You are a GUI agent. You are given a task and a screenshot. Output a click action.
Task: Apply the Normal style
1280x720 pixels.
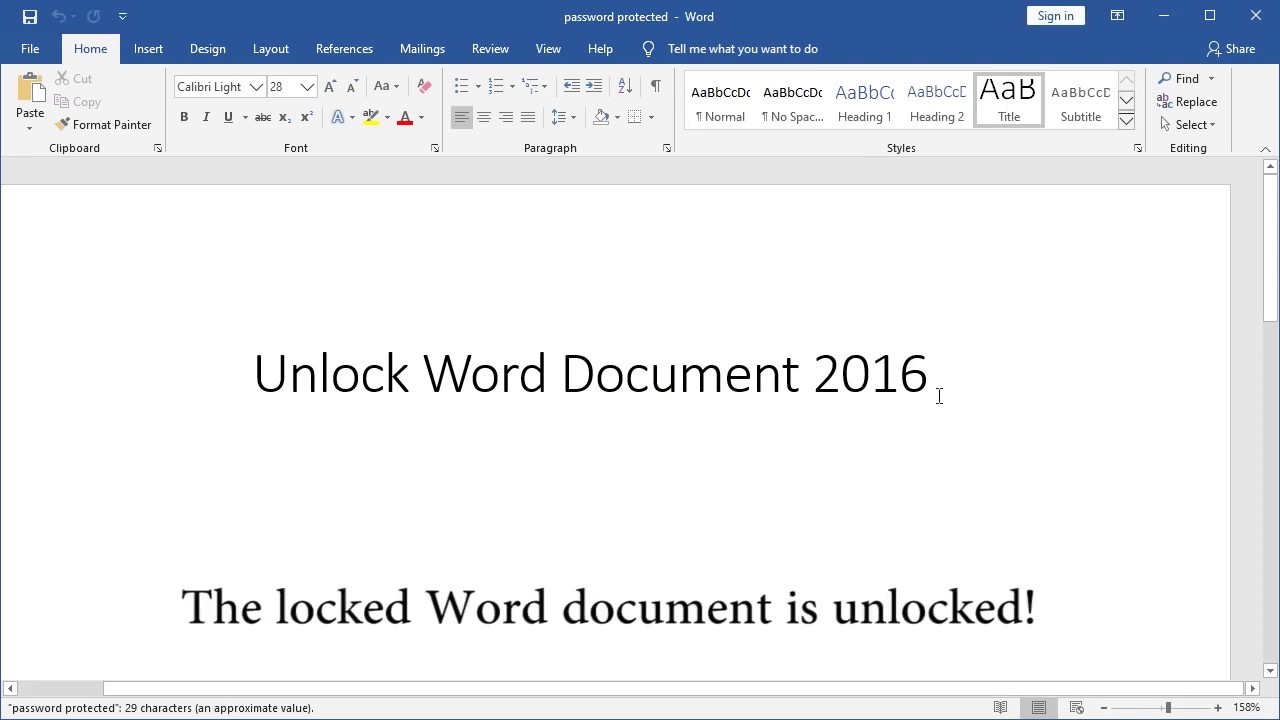[720, 100]
